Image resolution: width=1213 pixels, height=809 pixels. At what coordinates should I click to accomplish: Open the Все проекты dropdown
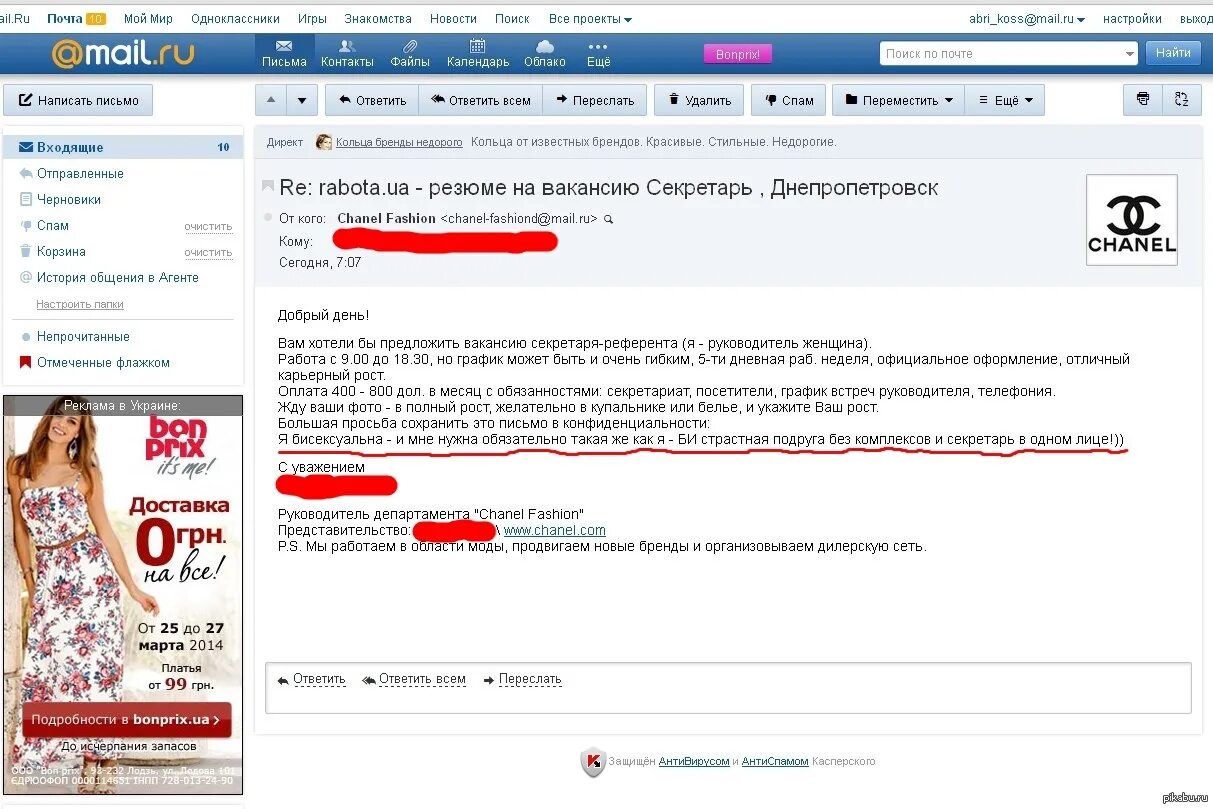(590, 19)
